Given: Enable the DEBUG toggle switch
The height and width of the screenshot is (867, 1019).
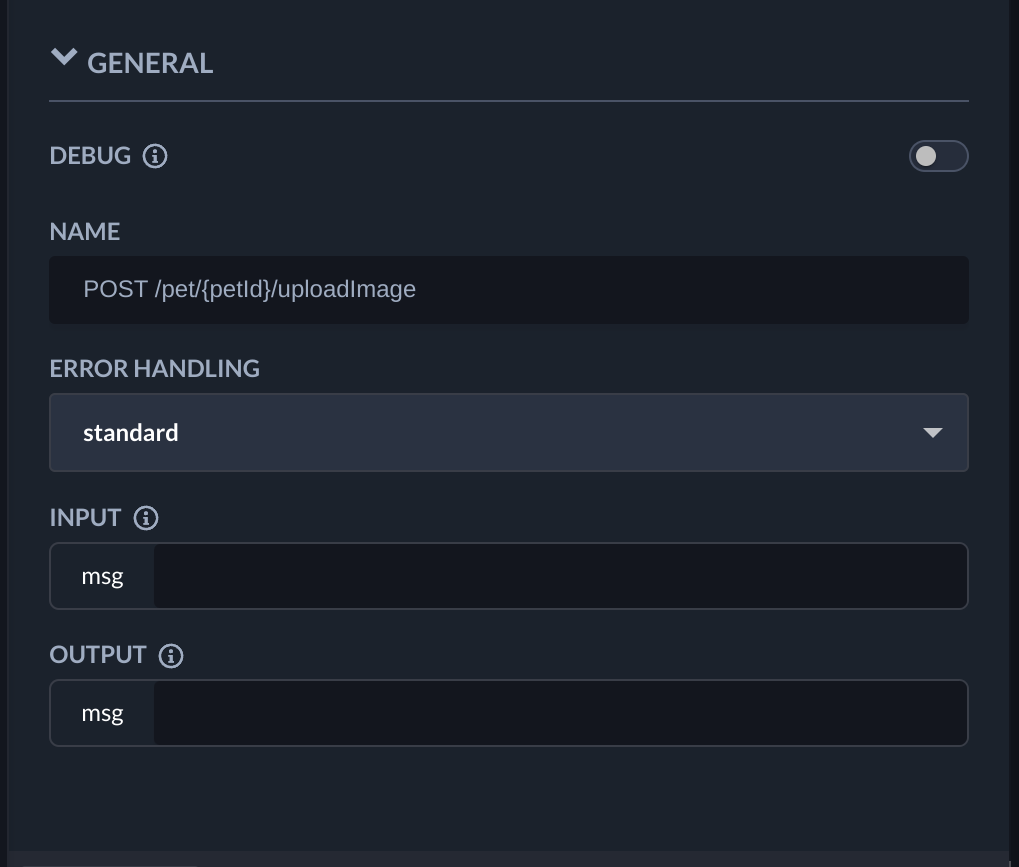Looking at the screenshot, I should click(x=938, y=156).
